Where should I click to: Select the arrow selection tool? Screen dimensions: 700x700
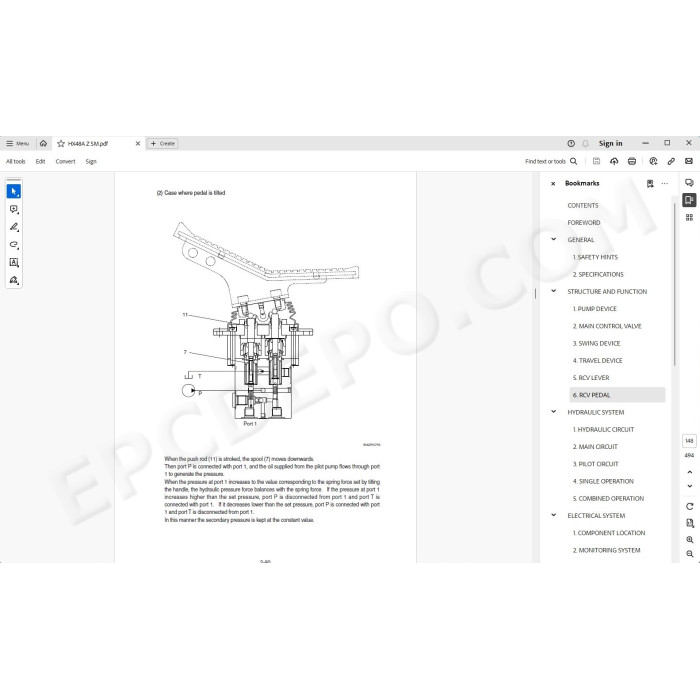point(14,191)
